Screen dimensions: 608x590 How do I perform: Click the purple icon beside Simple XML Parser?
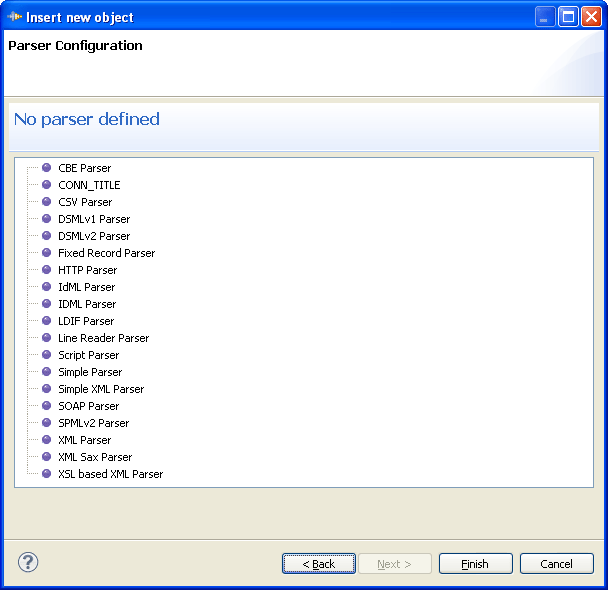47,388
